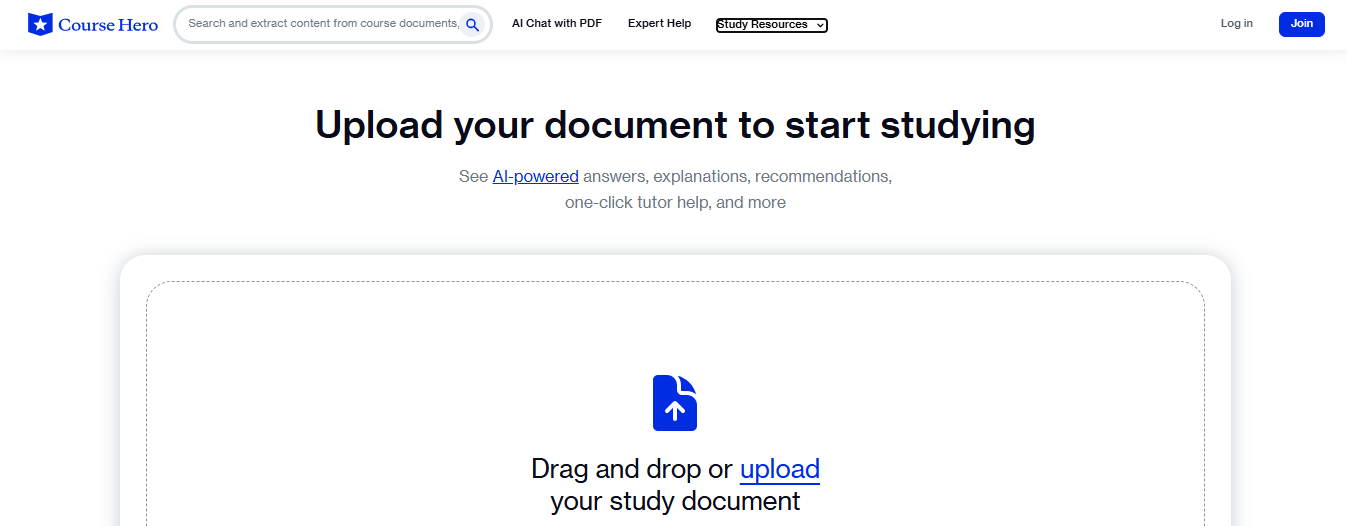Follow the AI-powered link

tap(535, 176)
